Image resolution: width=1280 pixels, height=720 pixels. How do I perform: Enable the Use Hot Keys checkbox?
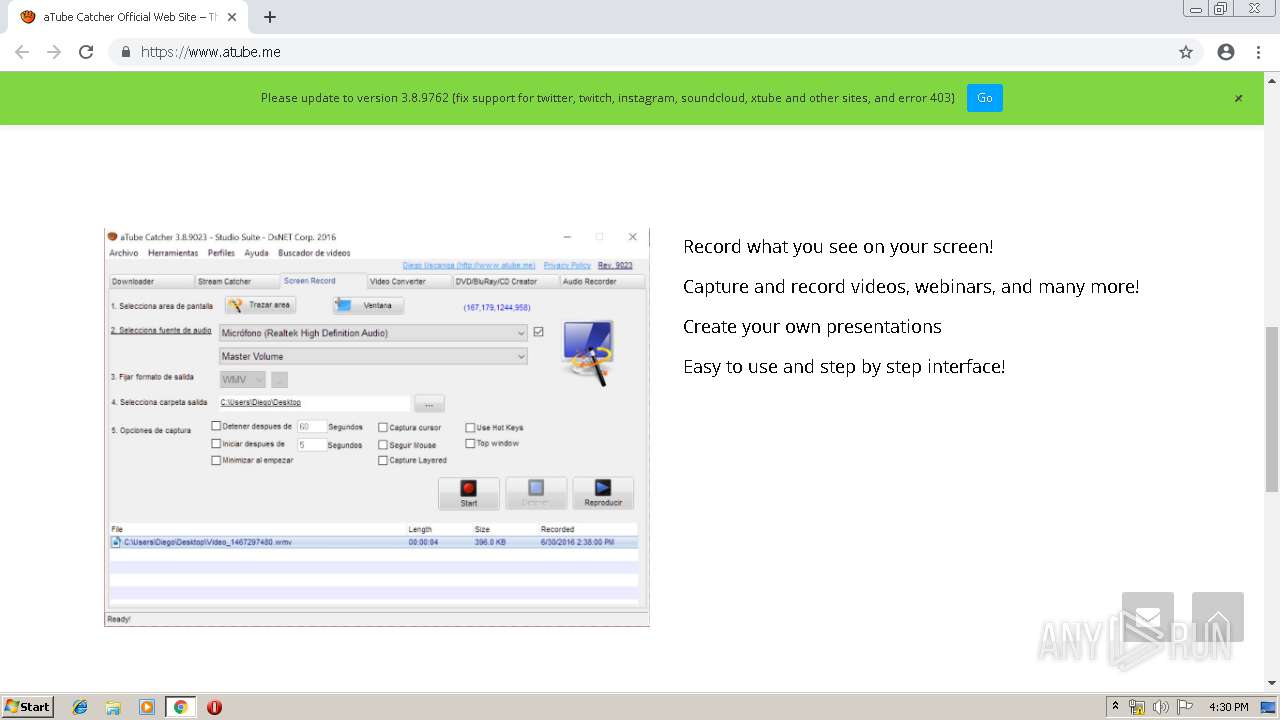470,427
